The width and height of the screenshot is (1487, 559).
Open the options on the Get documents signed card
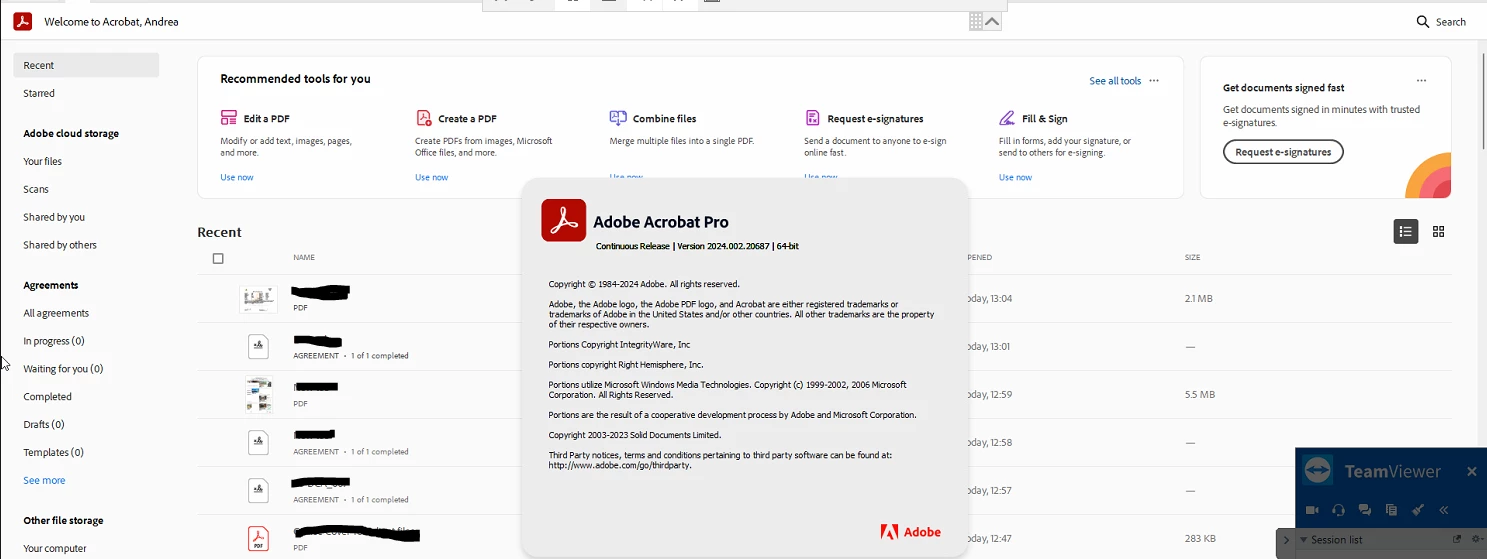(x=1421, y=81)
